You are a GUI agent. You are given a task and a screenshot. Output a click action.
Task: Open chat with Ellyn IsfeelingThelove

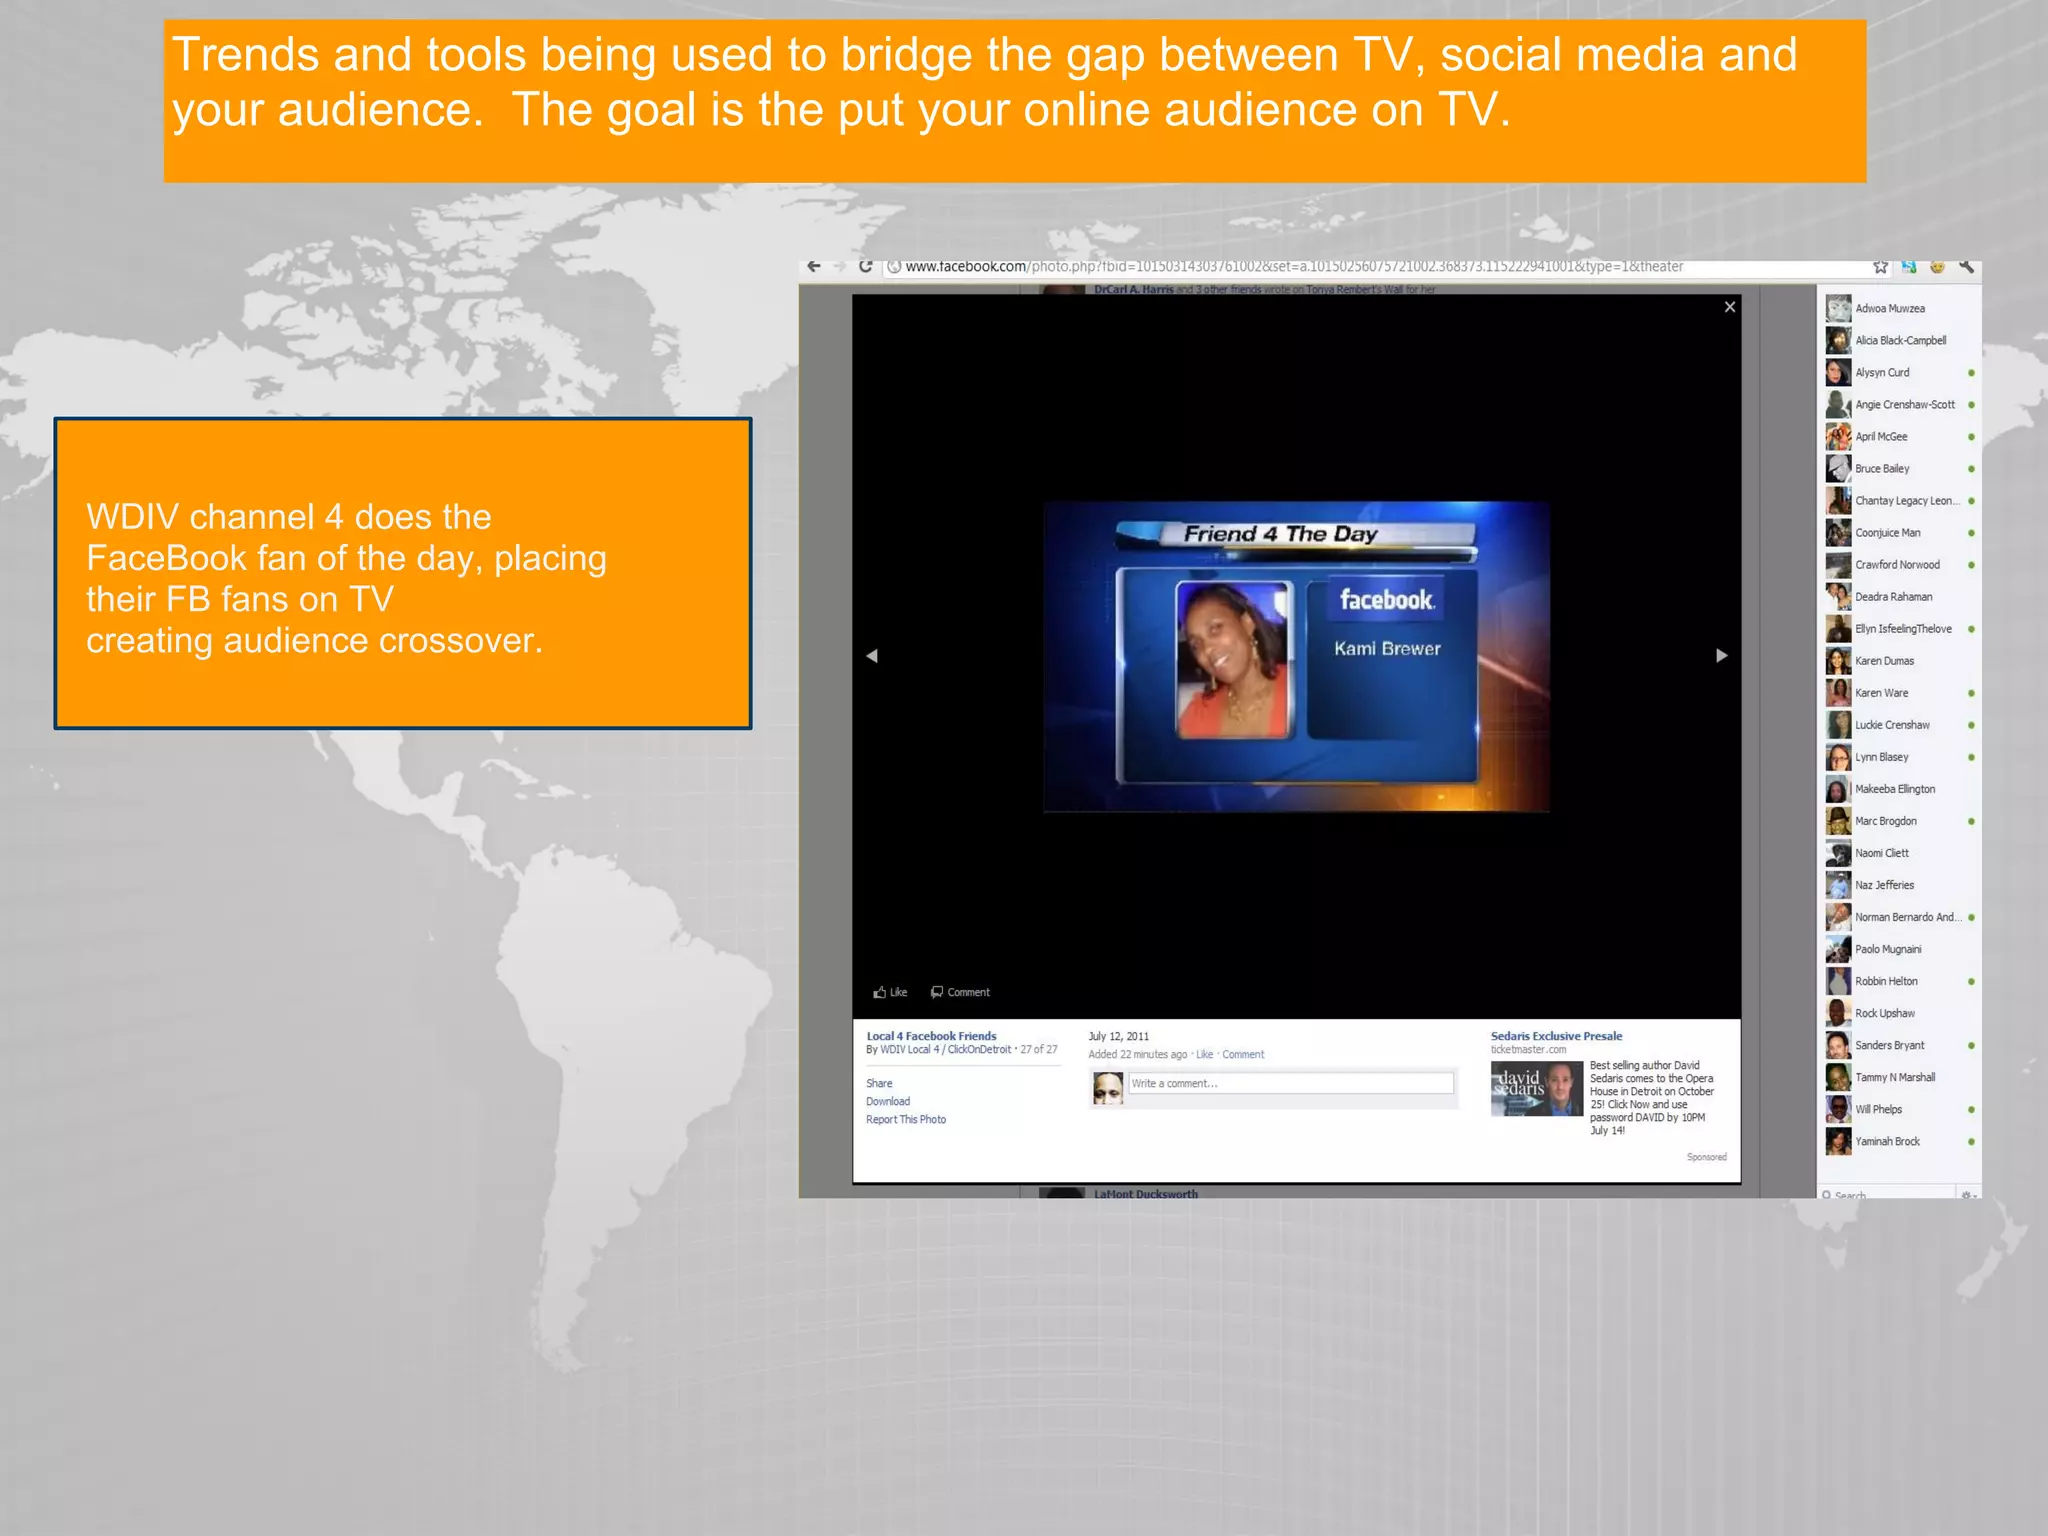[1898, 629]
